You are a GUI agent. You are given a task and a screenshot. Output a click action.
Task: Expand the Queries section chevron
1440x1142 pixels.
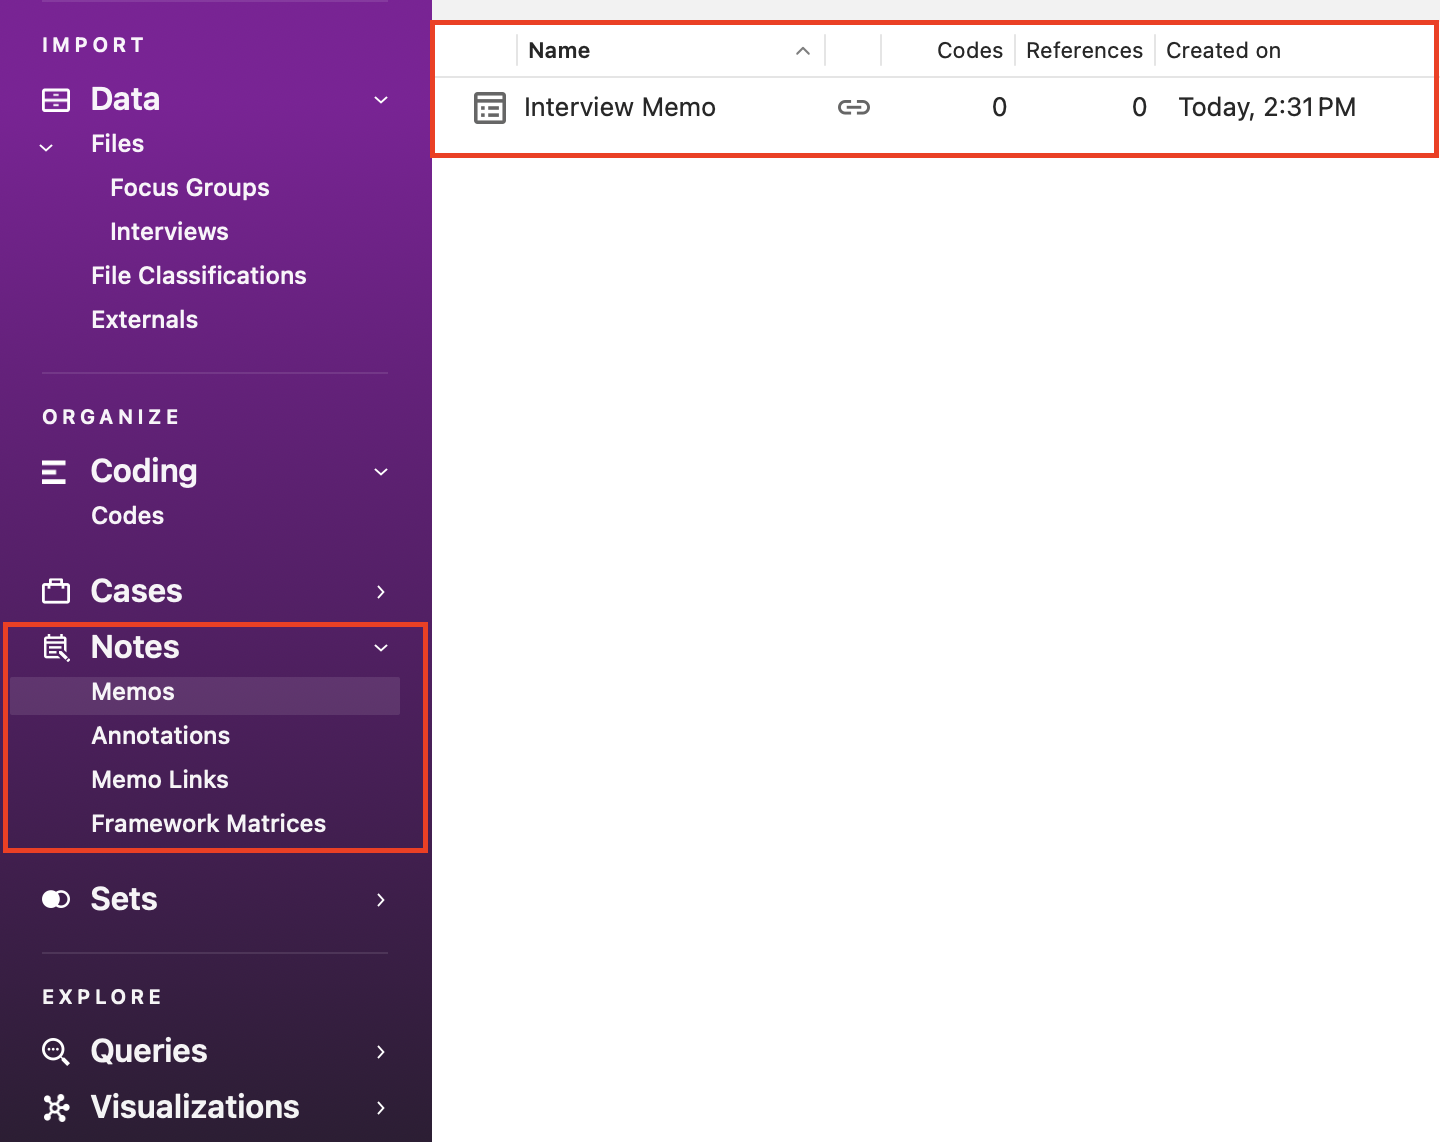(x=381, y=1052)
